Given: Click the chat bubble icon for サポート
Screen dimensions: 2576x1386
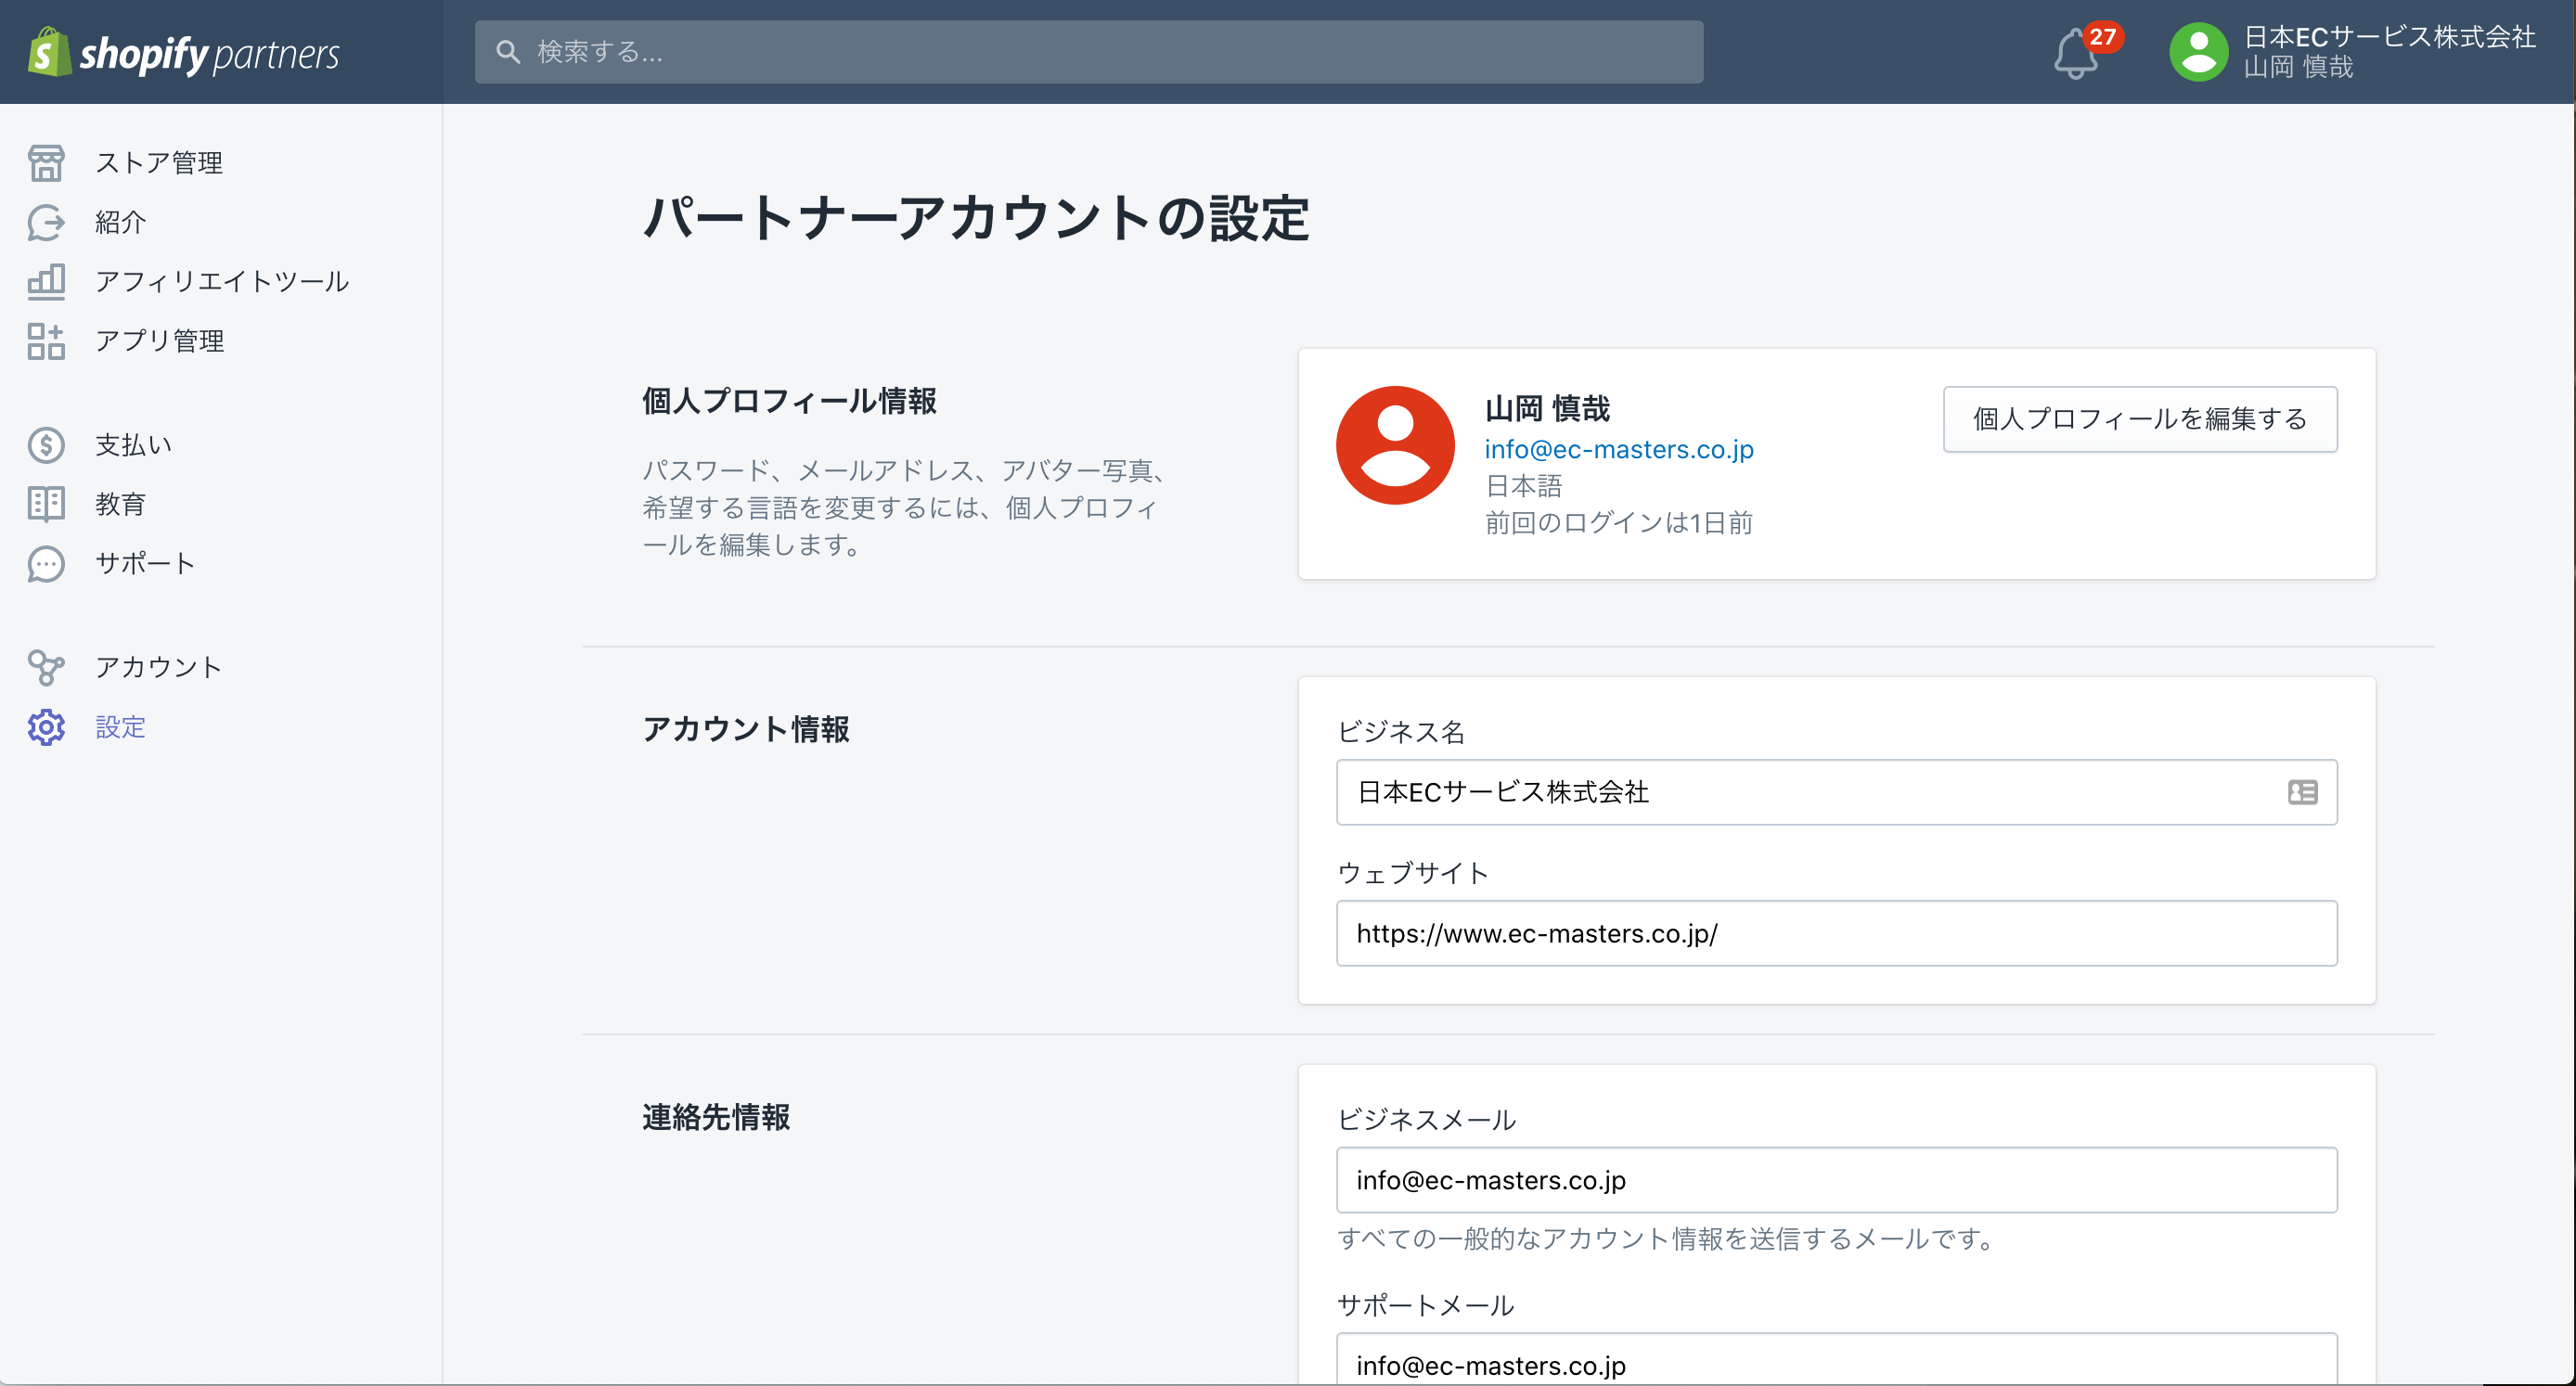Looking at the screenshot, I should [46, 564].
